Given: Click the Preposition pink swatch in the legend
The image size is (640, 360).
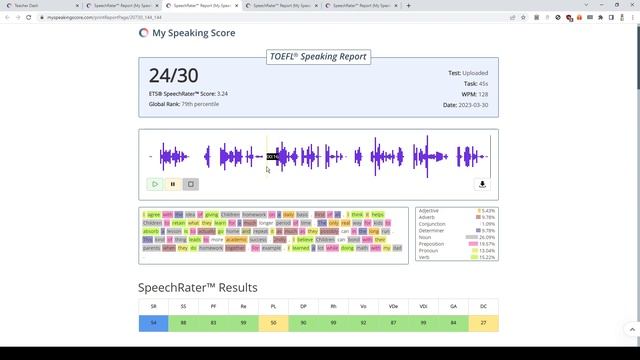Looking at the screenshot, I should 473,244.
